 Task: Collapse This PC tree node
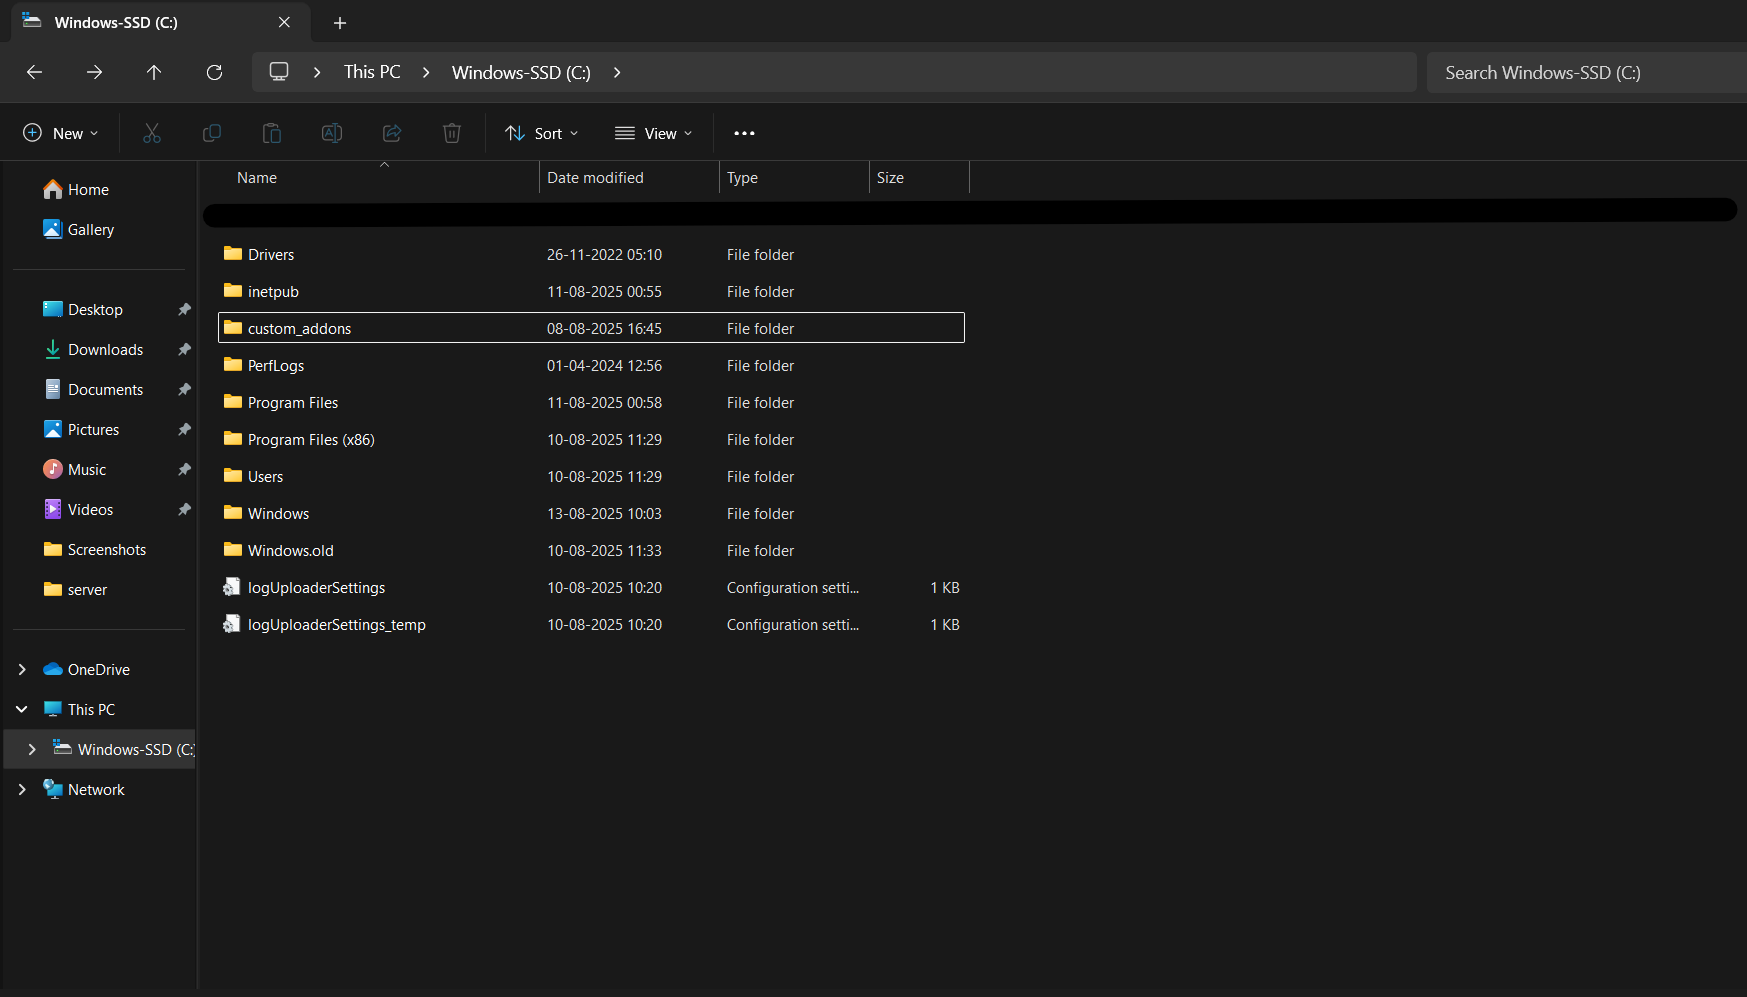click(22, 709)
